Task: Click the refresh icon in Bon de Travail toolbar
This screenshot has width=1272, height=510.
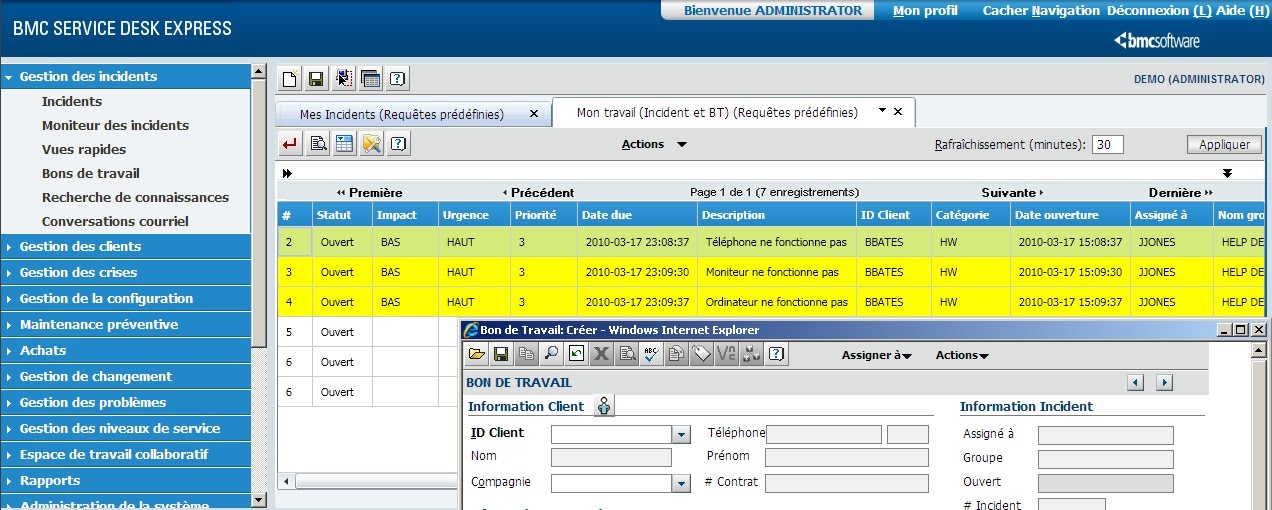Action: tap(577, 353)
